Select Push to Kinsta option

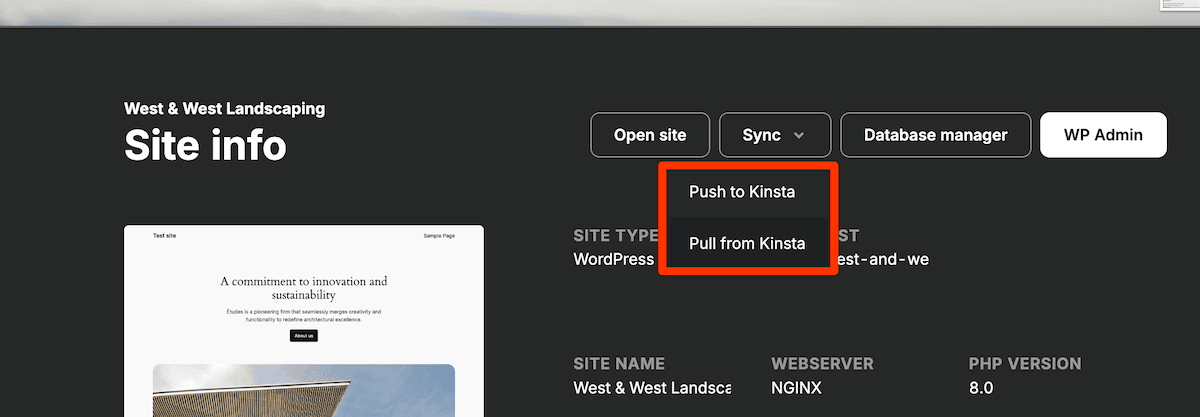pos(742,192)
